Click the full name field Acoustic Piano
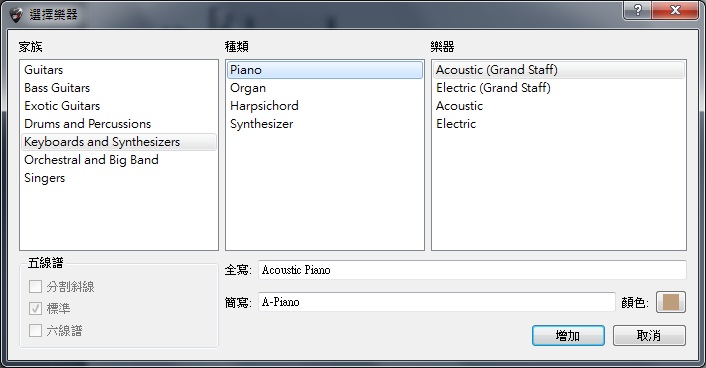This screenshot has height=368, width=706. 472,270
